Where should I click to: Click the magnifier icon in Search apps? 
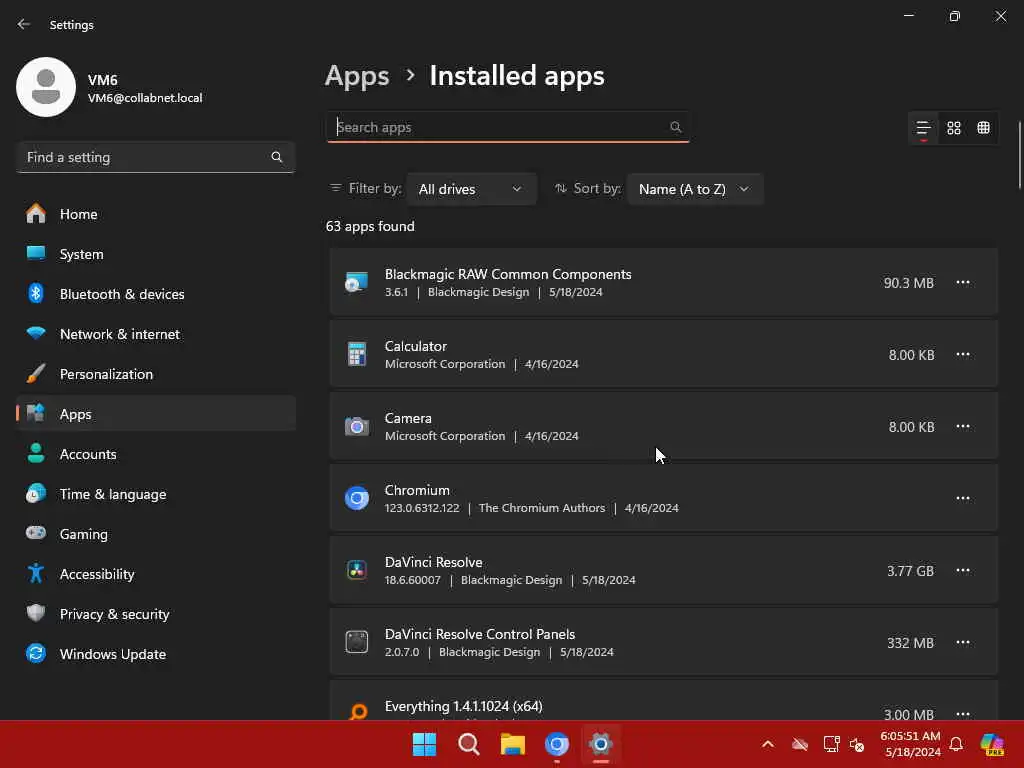point(676,127)
